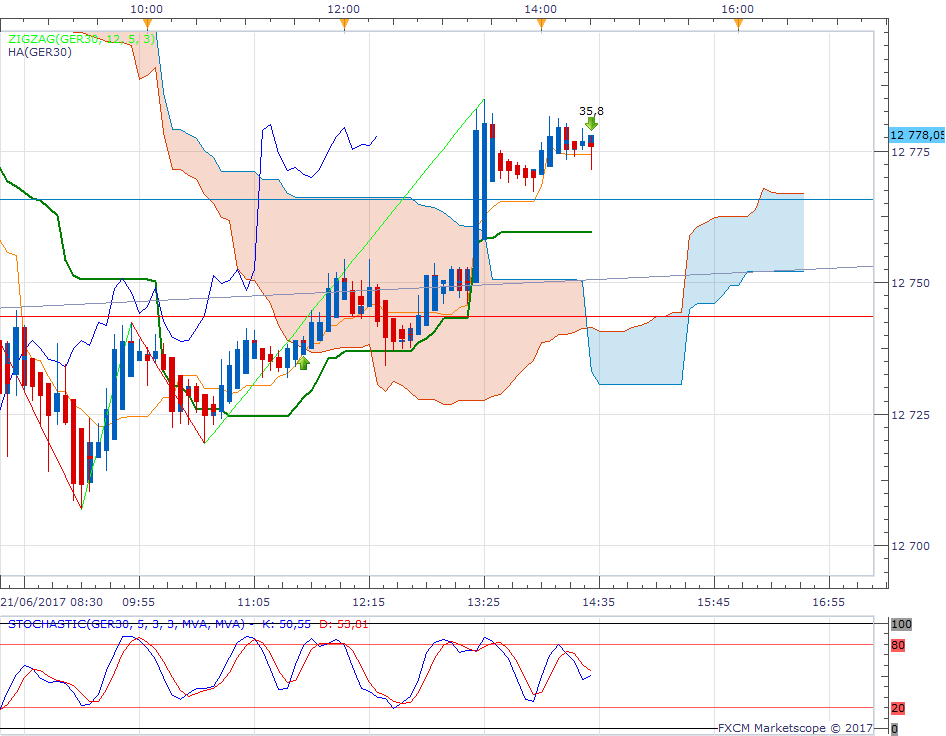
Task: Click the orange 14:00 time marker
Action: pyautogui.click(x=541, y=24)
